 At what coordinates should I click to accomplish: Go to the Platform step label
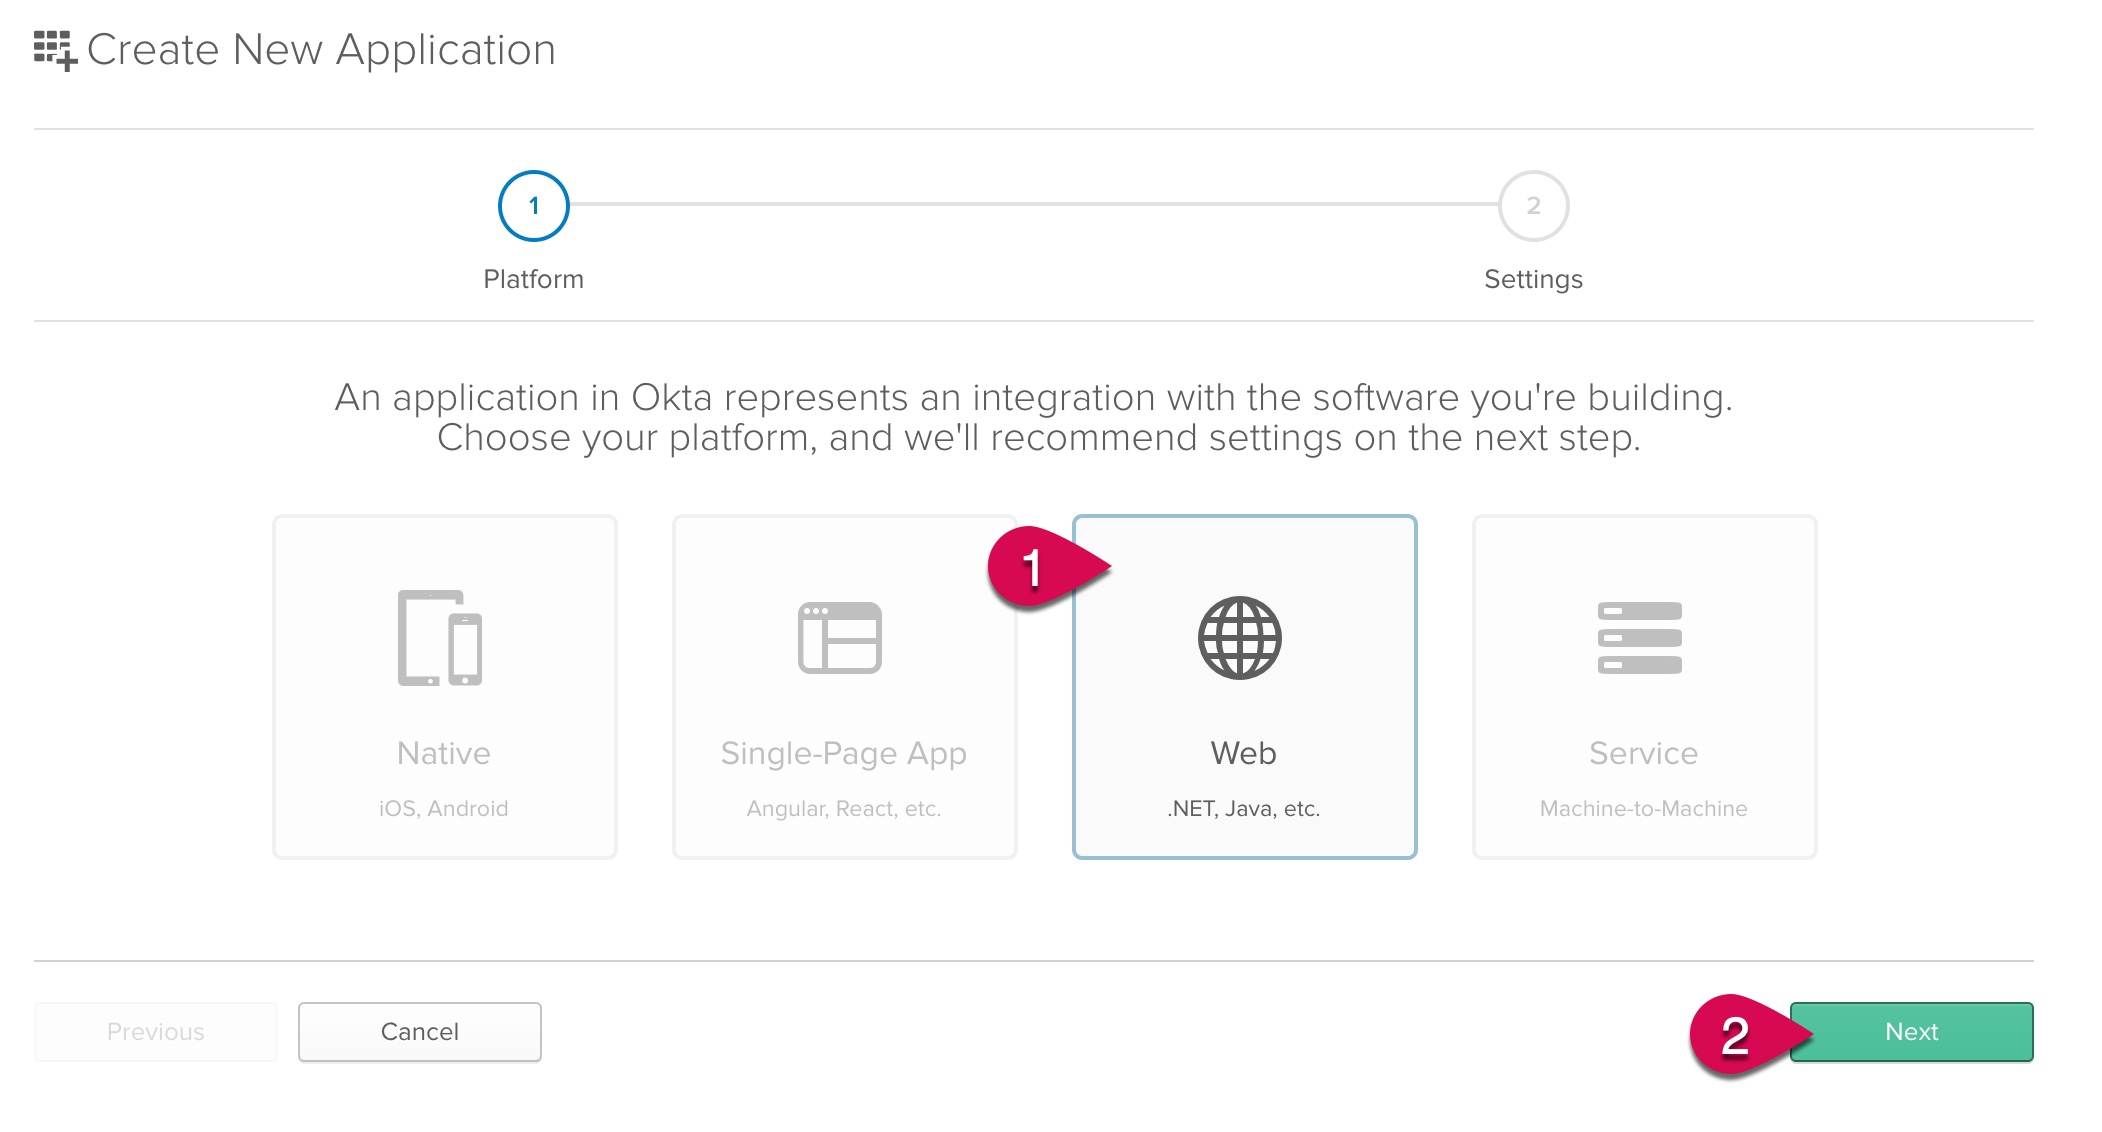tap(534, 279)
